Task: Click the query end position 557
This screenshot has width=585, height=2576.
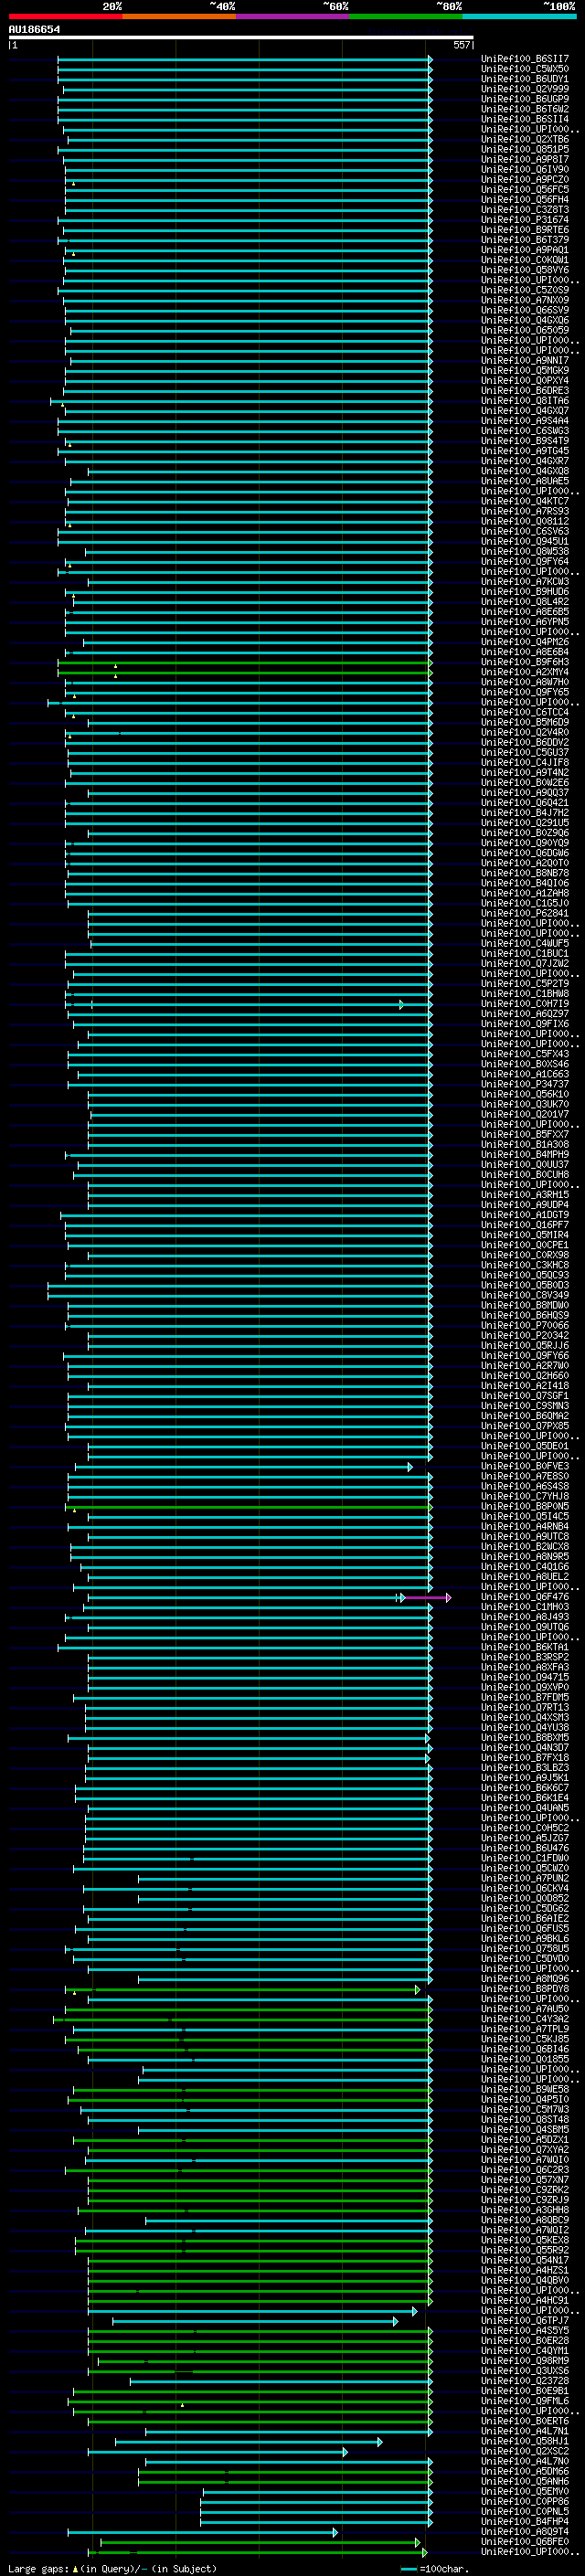Action: pyautogui.click(x=461, y=45)
